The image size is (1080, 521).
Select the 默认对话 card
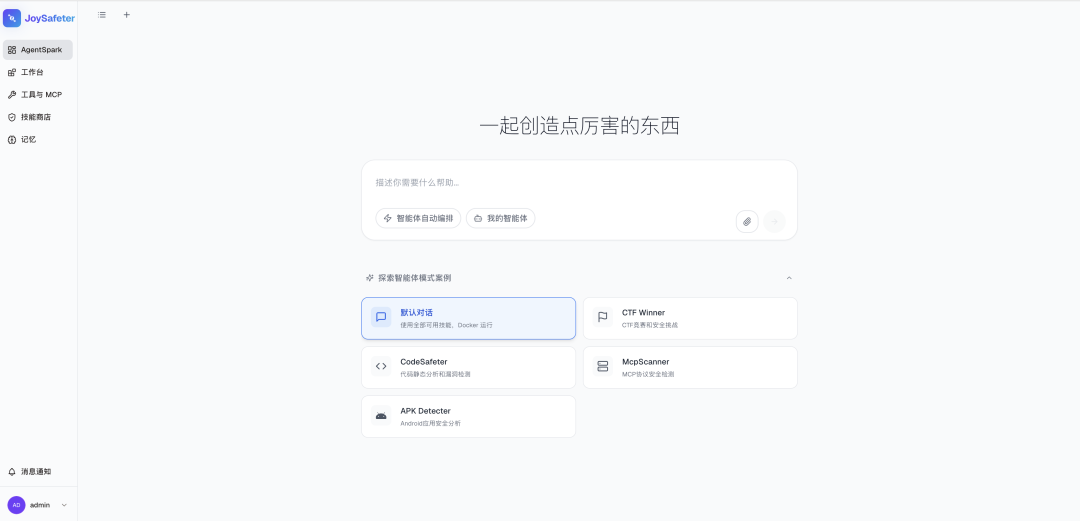[x=468, y=318]
